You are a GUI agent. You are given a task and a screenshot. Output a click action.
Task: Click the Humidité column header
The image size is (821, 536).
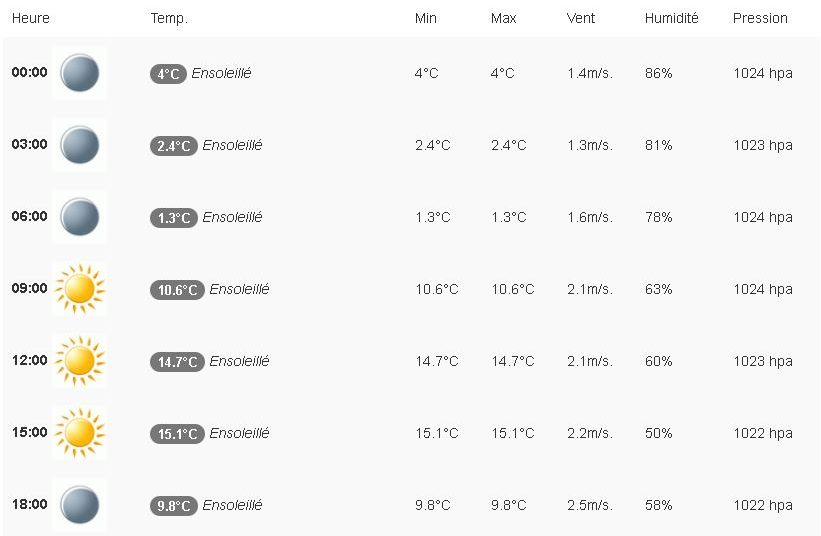point(672,18)
